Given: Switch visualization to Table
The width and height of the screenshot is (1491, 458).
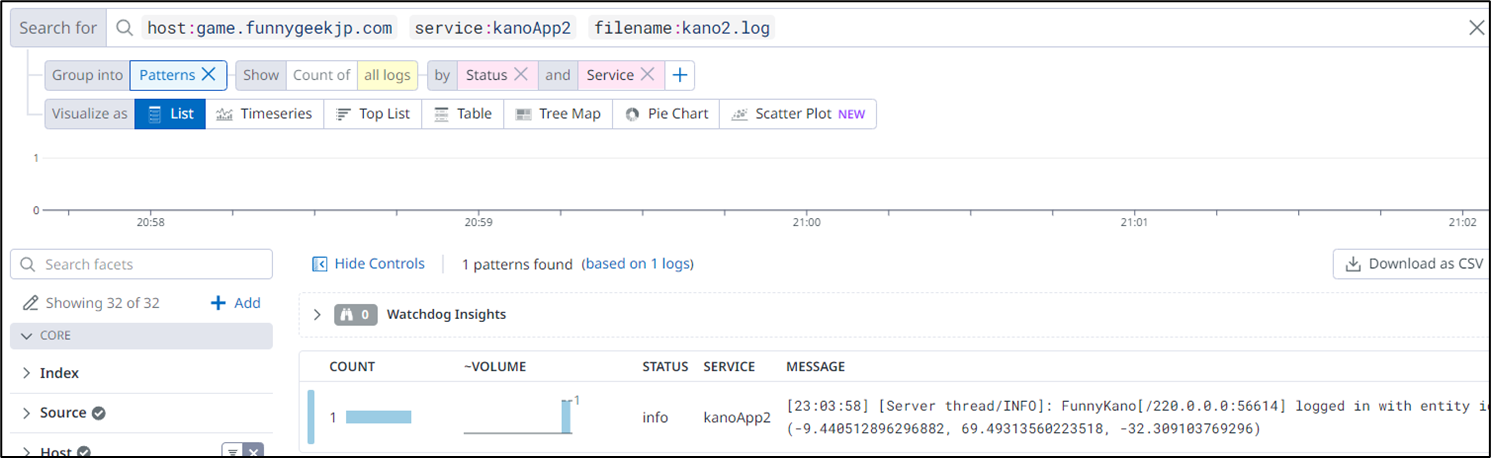Looking at the screenshot, I should [463, 114].
